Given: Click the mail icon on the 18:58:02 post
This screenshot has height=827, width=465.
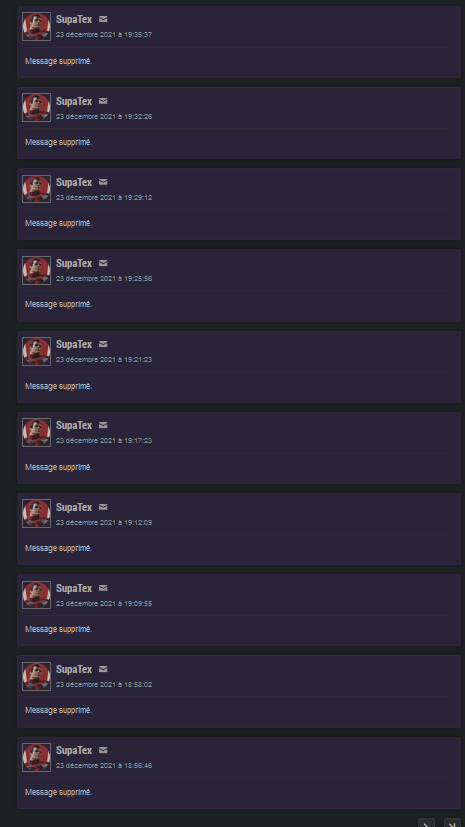Looking at the screenshot, I should (x=103, y=669).
